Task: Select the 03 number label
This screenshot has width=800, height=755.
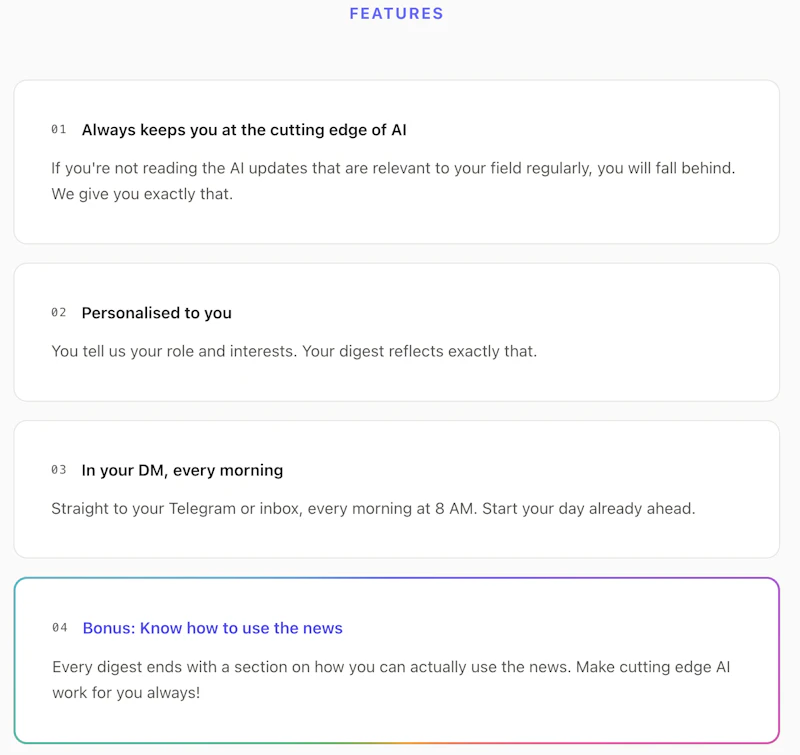Action: pos(59,469)
